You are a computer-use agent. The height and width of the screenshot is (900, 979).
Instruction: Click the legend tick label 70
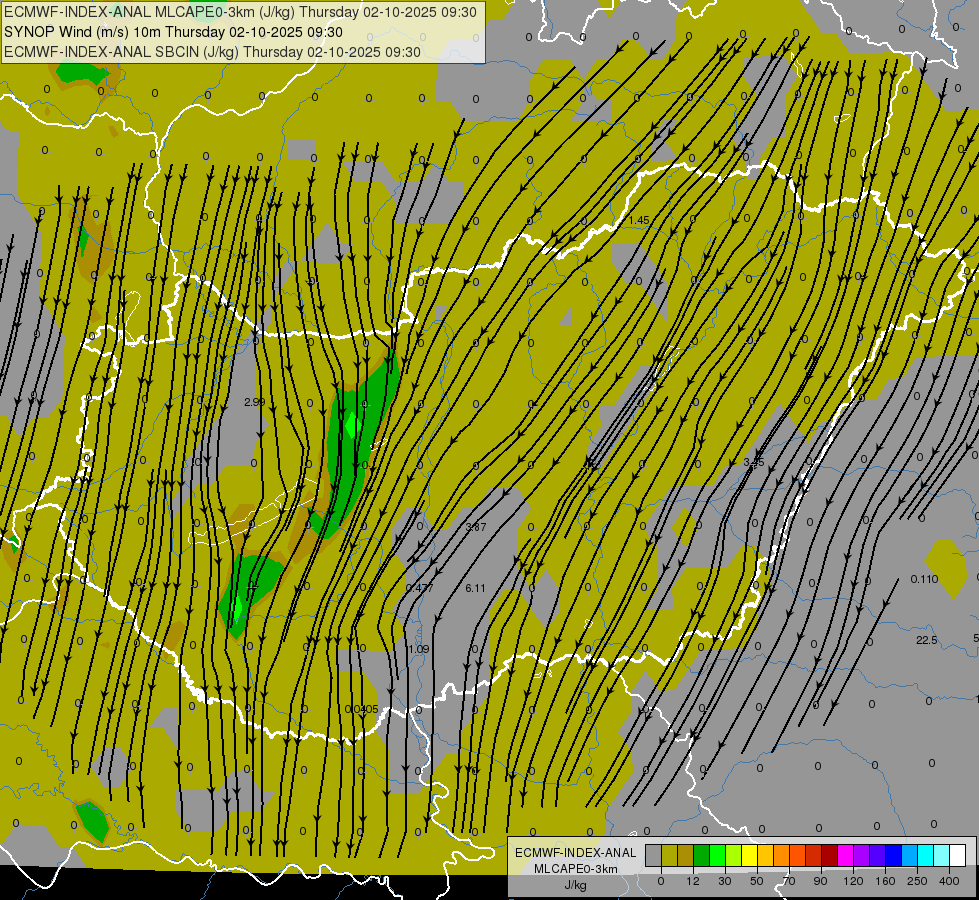tap(789, 881)
